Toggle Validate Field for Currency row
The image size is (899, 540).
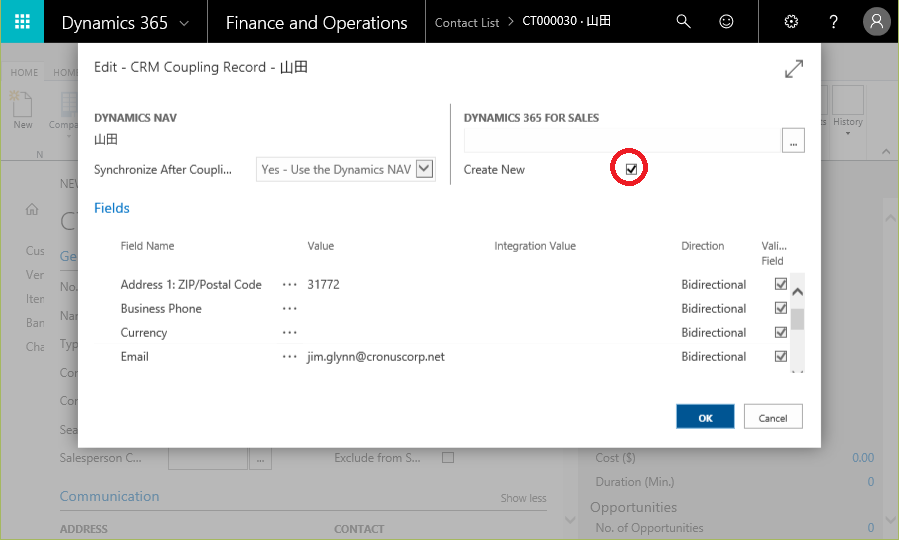tap(780, 332)
